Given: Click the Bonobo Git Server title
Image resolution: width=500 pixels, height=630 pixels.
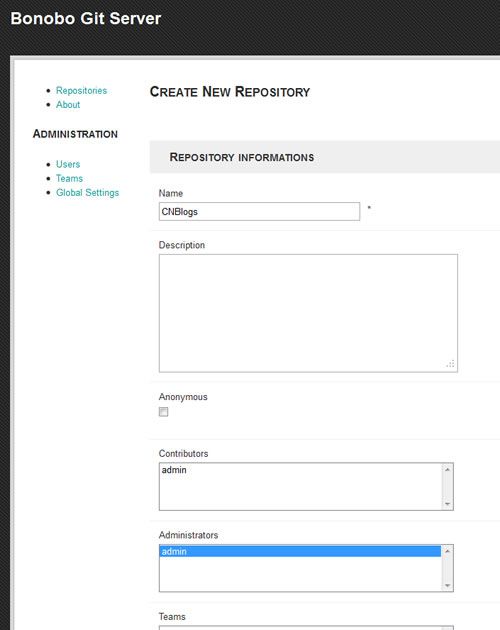Looking at the screenshot, I should coord(86,18).
